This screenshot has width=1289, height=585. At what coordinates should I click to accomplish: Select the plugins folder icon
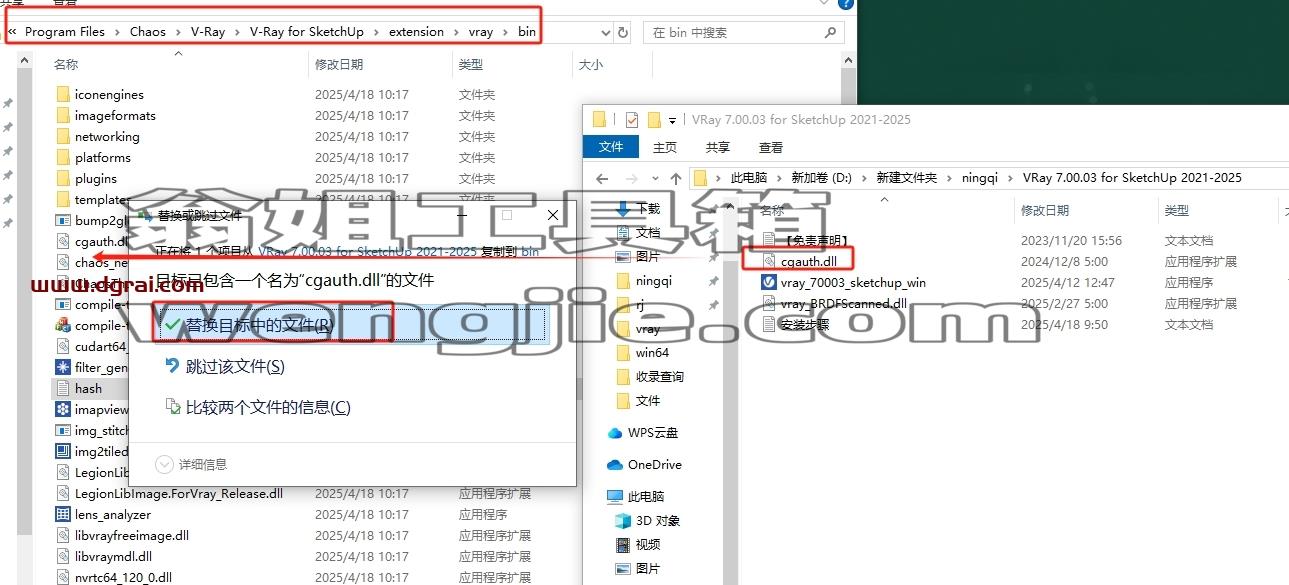[x=63, y=178]
